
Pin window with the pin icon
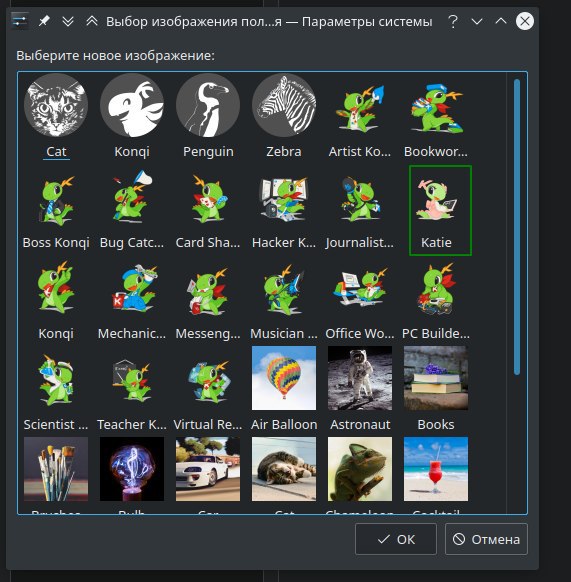(x=44, y=21)
